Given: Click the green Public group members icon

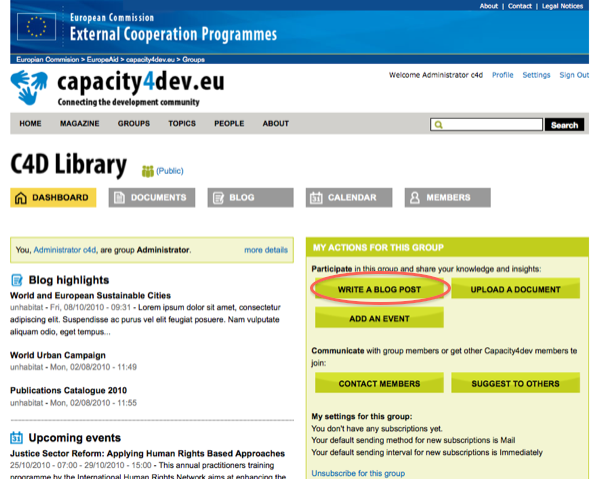Looking at the screenshot, I should (148, 171).
